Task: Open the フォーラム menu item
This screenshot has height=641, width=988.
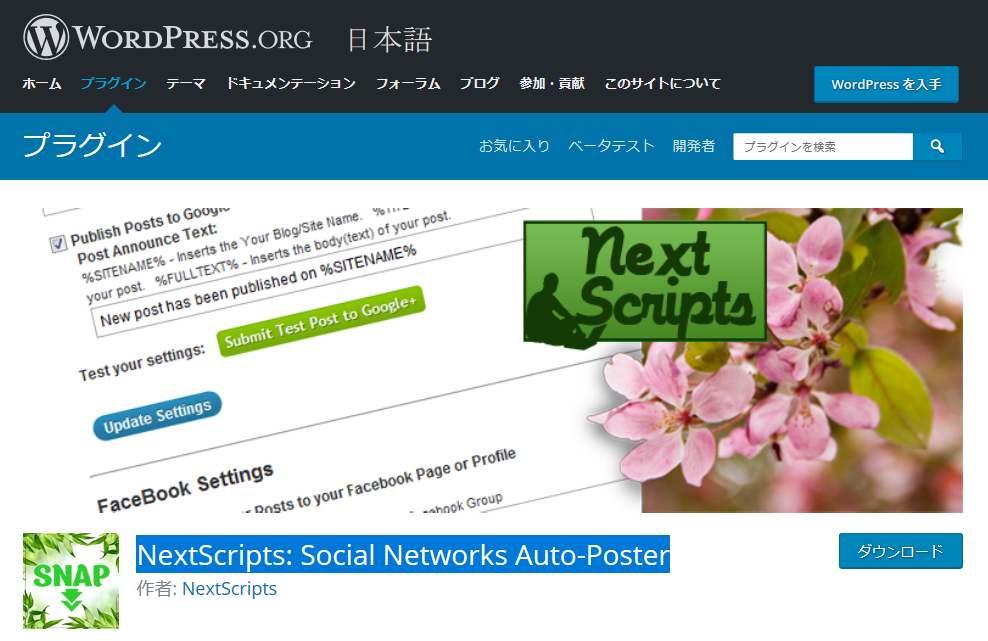Action: coord(408,83)
